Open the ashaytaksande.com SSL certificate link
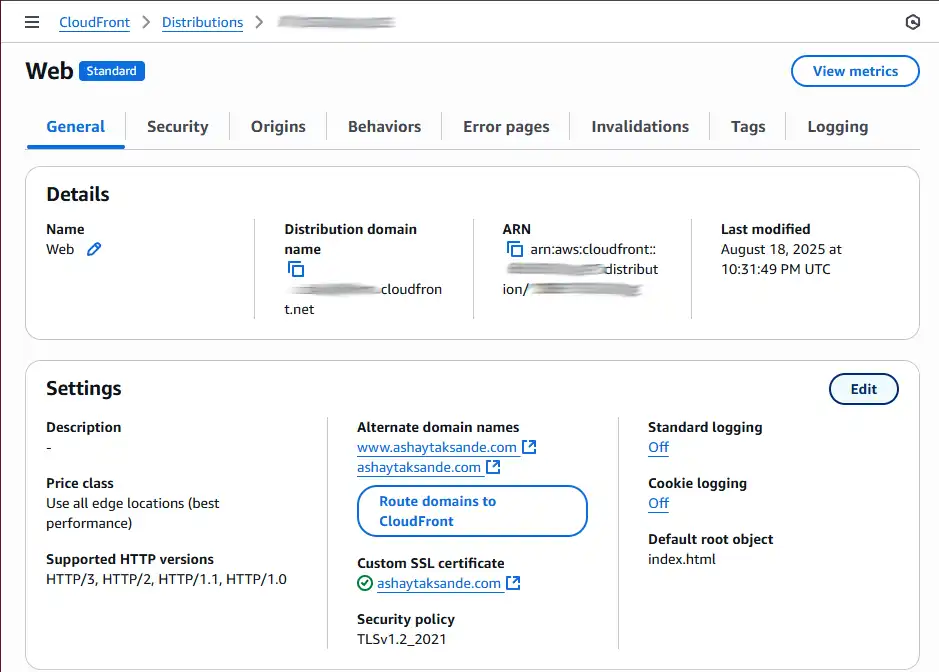The image size is (939, 672). 438,583
